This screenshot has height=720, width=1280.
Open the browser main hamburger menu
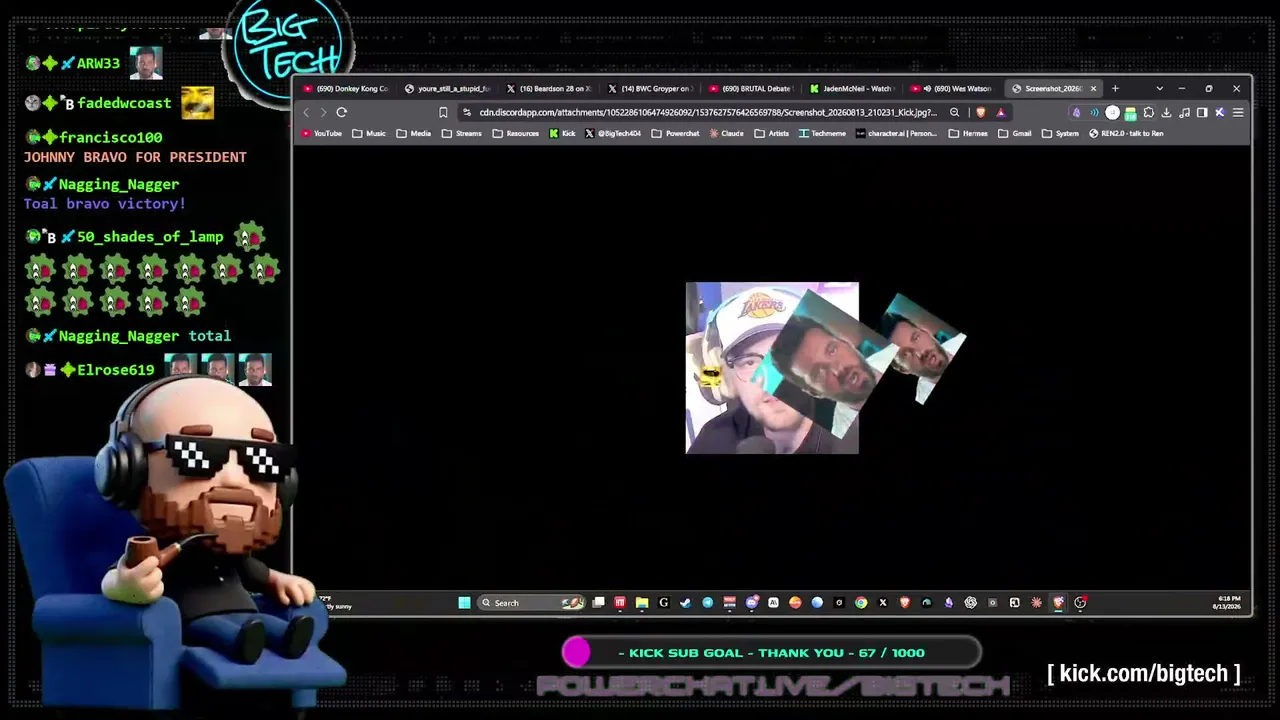point(1238,113)
